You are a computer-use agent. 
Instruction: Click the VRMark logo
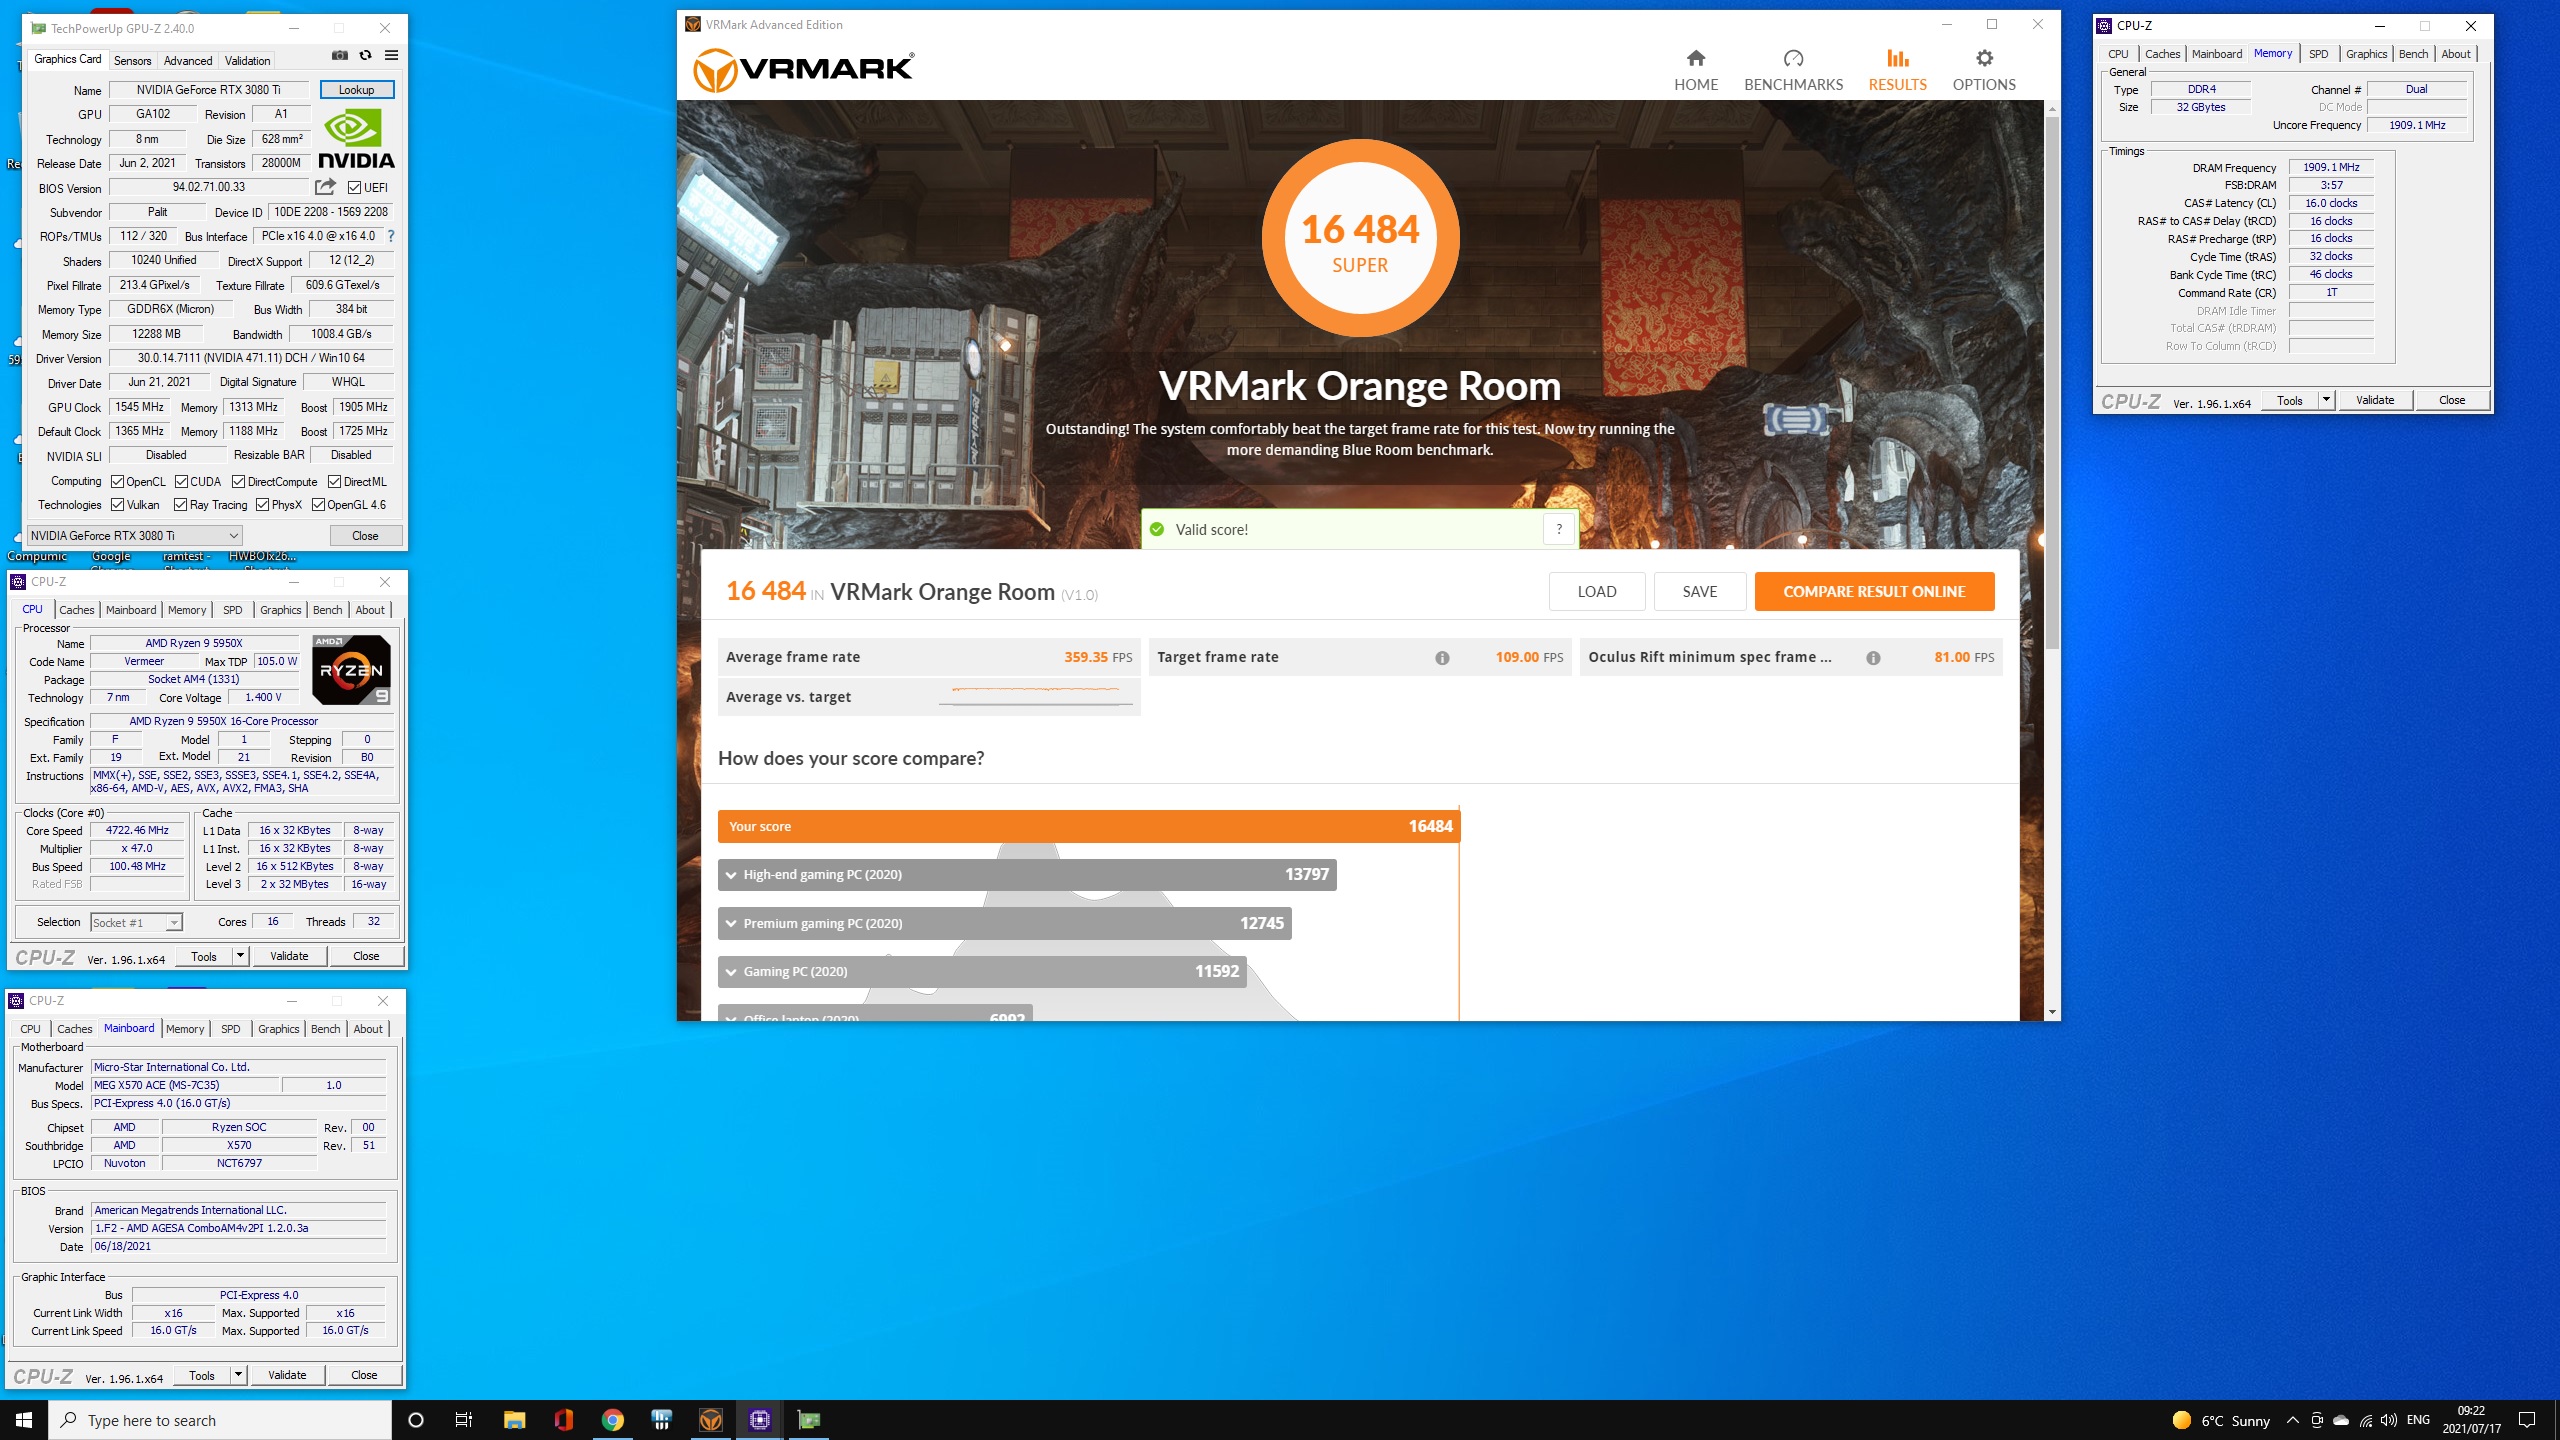(x=803, y=71)
